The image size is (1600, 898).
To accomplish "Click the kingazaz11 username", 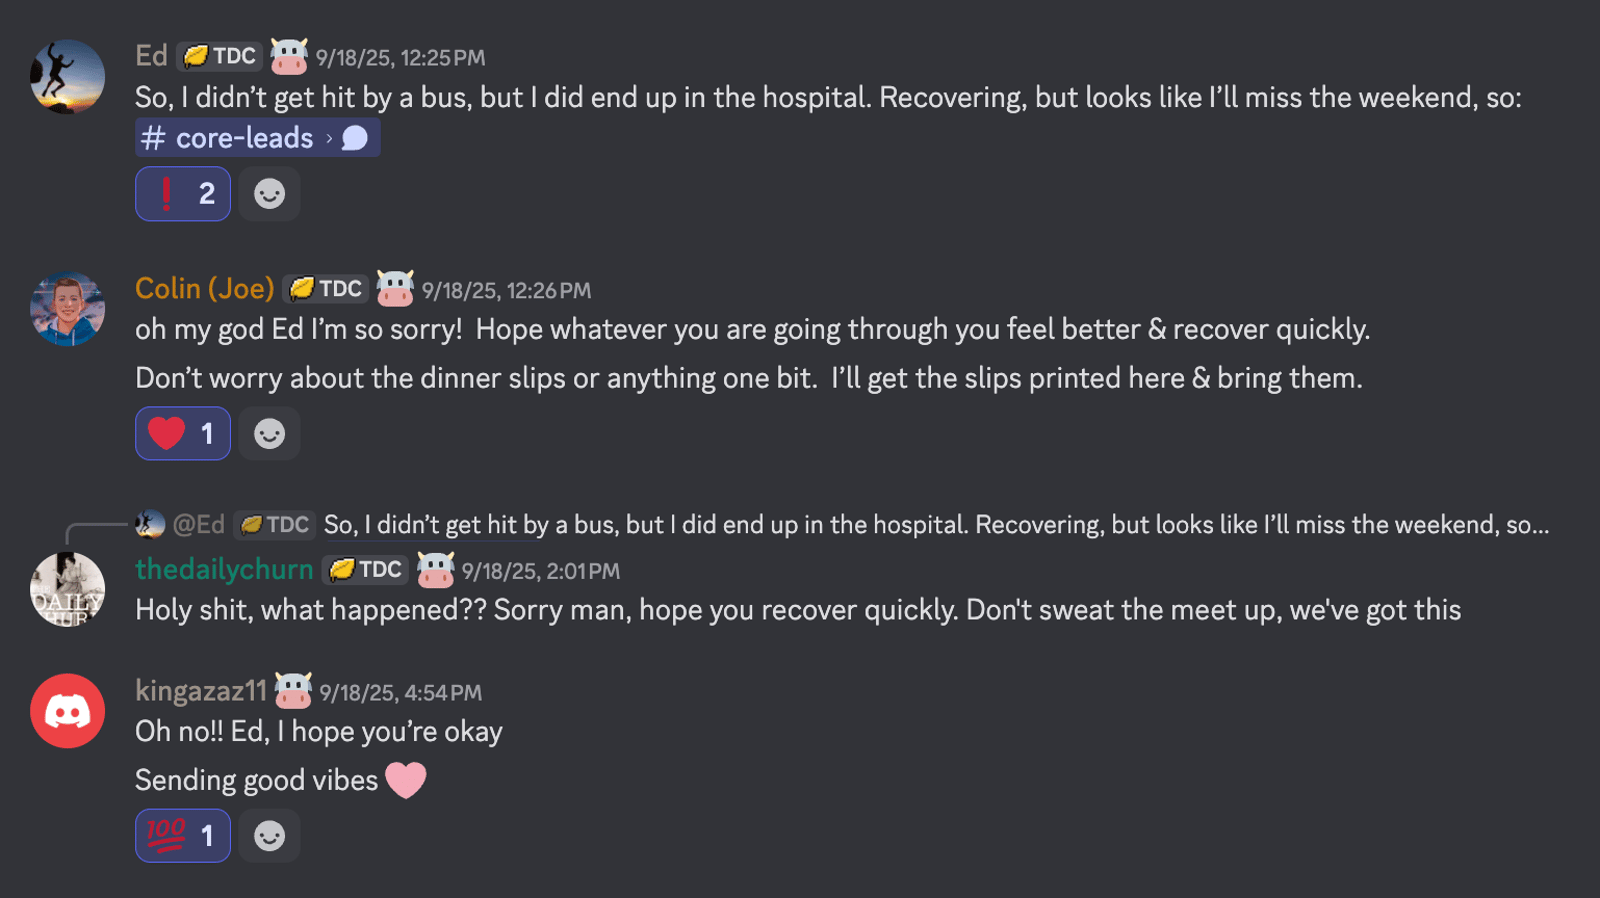I will pos(200,691).
